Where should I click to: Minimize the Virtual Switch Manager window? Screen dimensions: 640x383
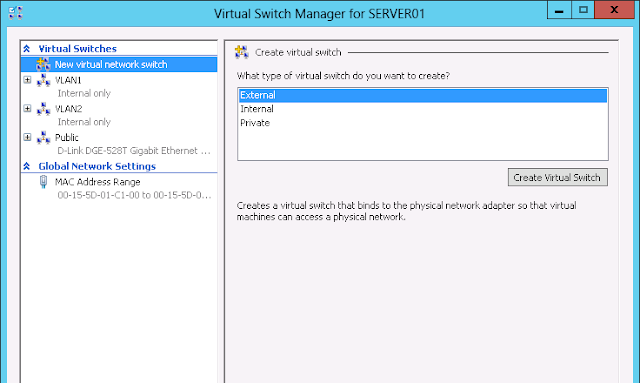pyautogui.click(x=559, y=10)
